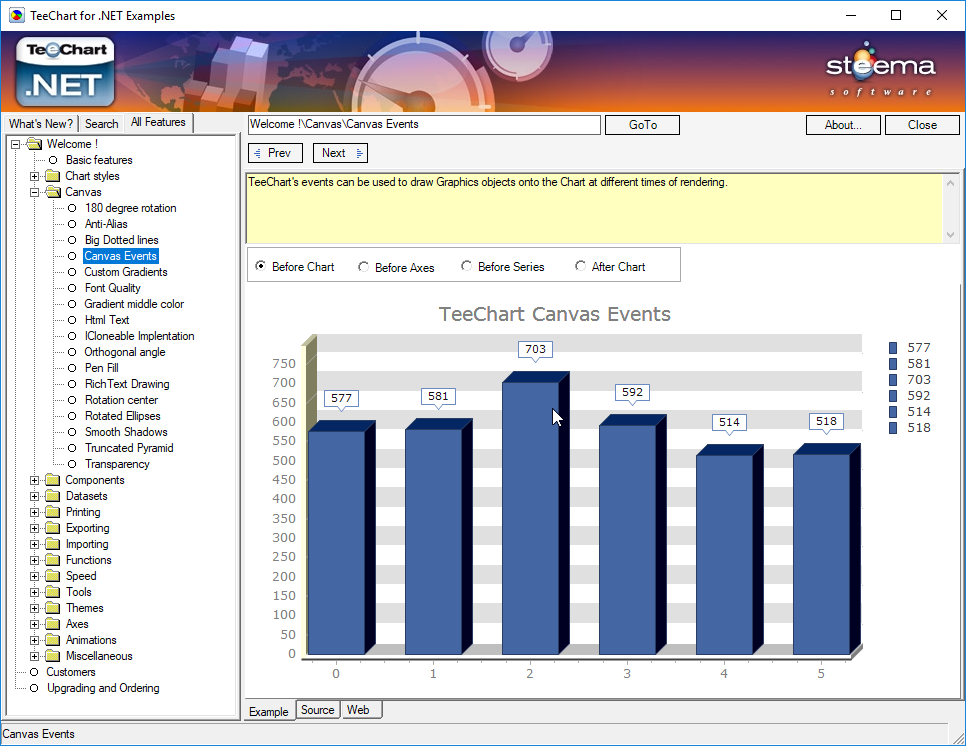Click the bullet icon beside Upgrading and Ordering
Image resolution: width=966 pixels, height=746 pixels.
pos(34,688)
